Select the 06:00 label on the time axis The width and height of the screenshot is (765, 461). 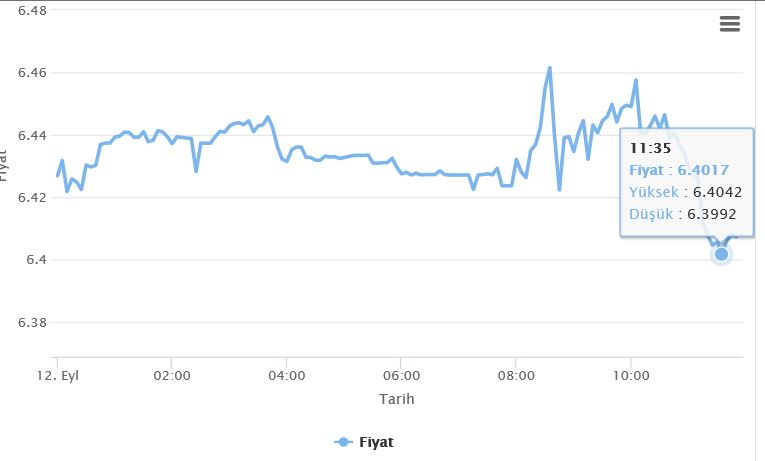[x=400, y=376]
